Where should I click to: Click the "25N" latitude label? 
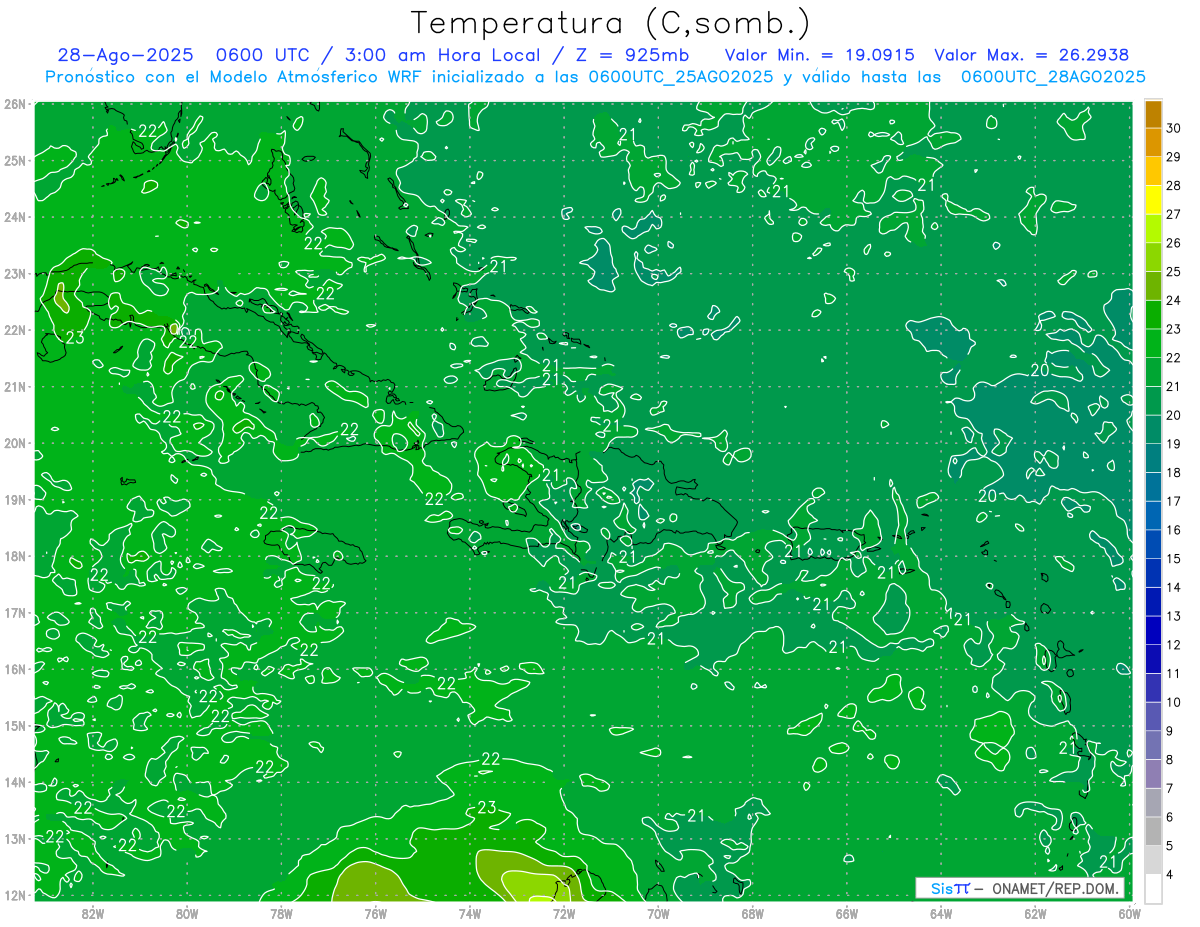point(15,160)
